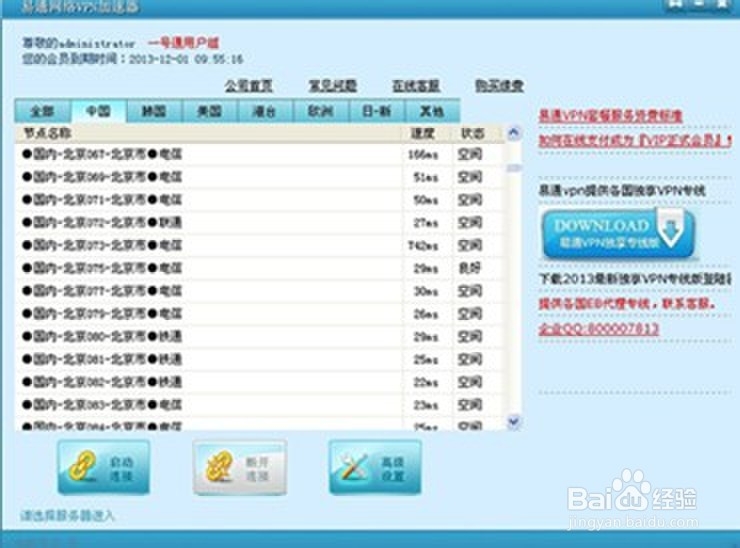Open the 日-新 tab
Viewport: 740px width, 548px height.
(x=377, y=111)
